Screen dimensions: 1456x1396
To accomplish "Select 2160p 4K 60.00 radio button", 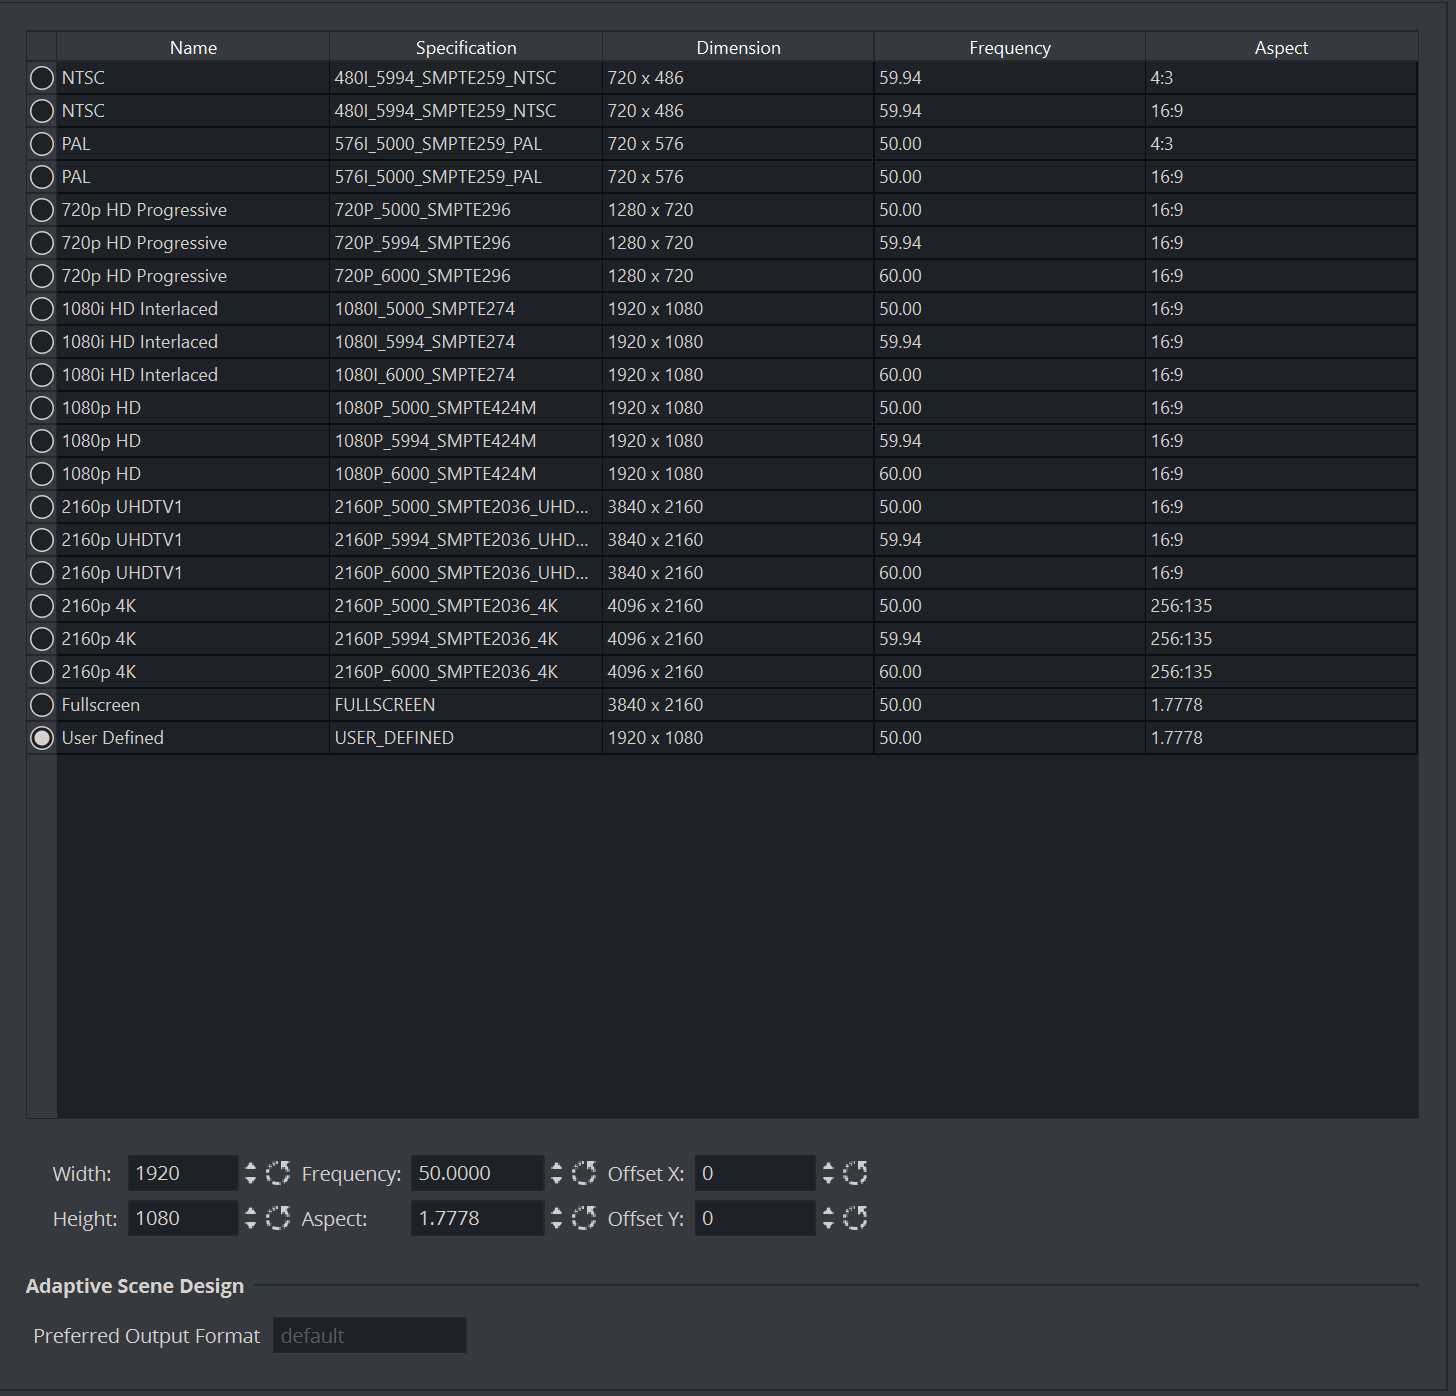I will point(42,672).
